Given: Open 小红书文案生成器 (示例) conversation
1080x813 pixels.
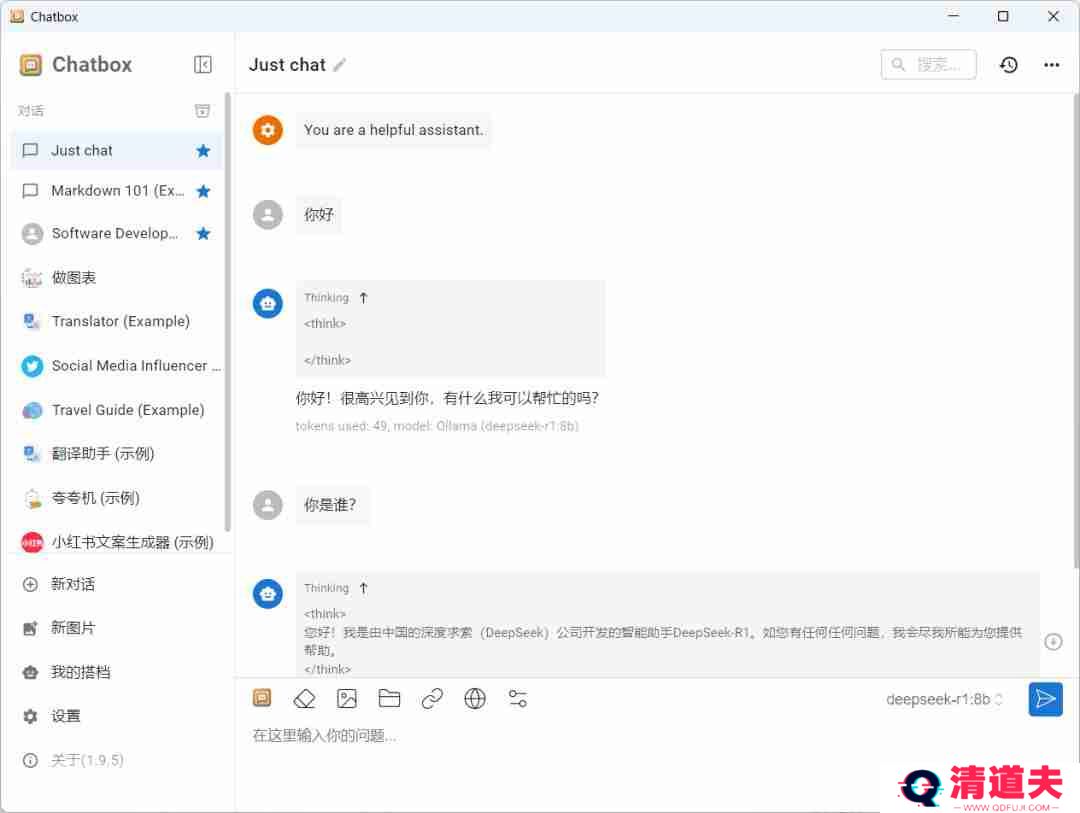Looking at the screenshot, I should tap(116, 542).
